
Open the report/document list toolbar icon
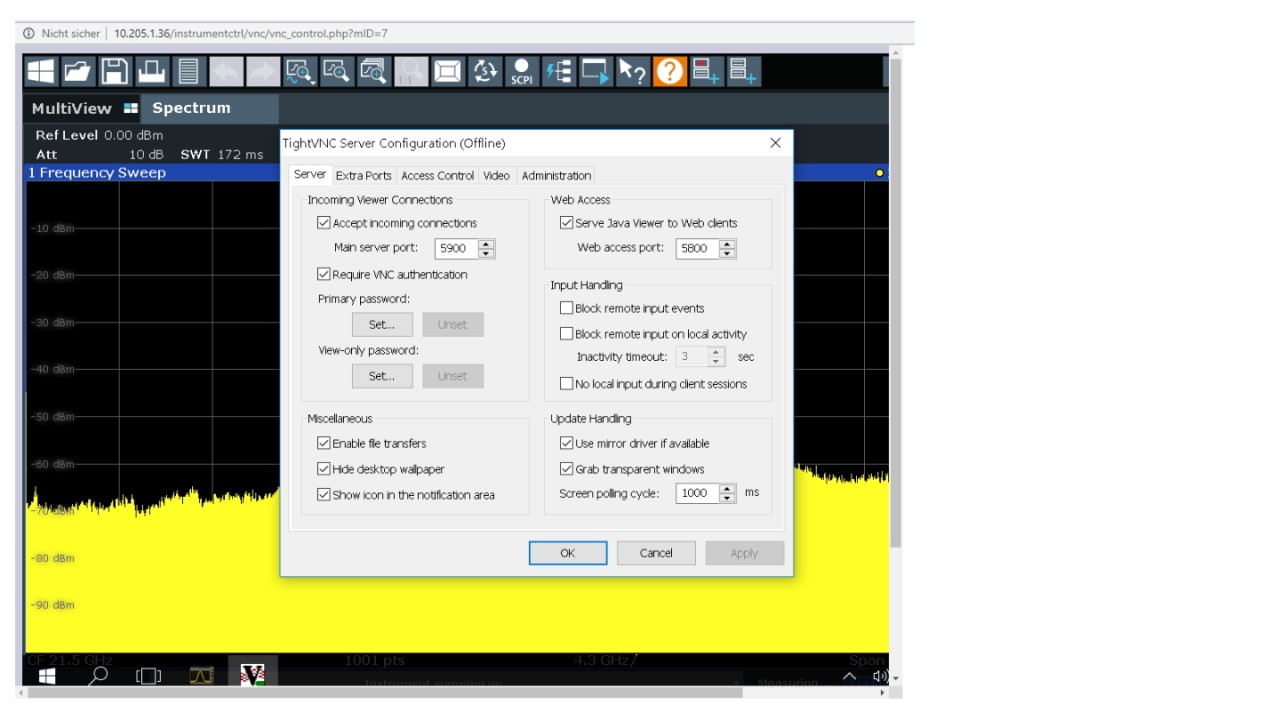point(189,71)
